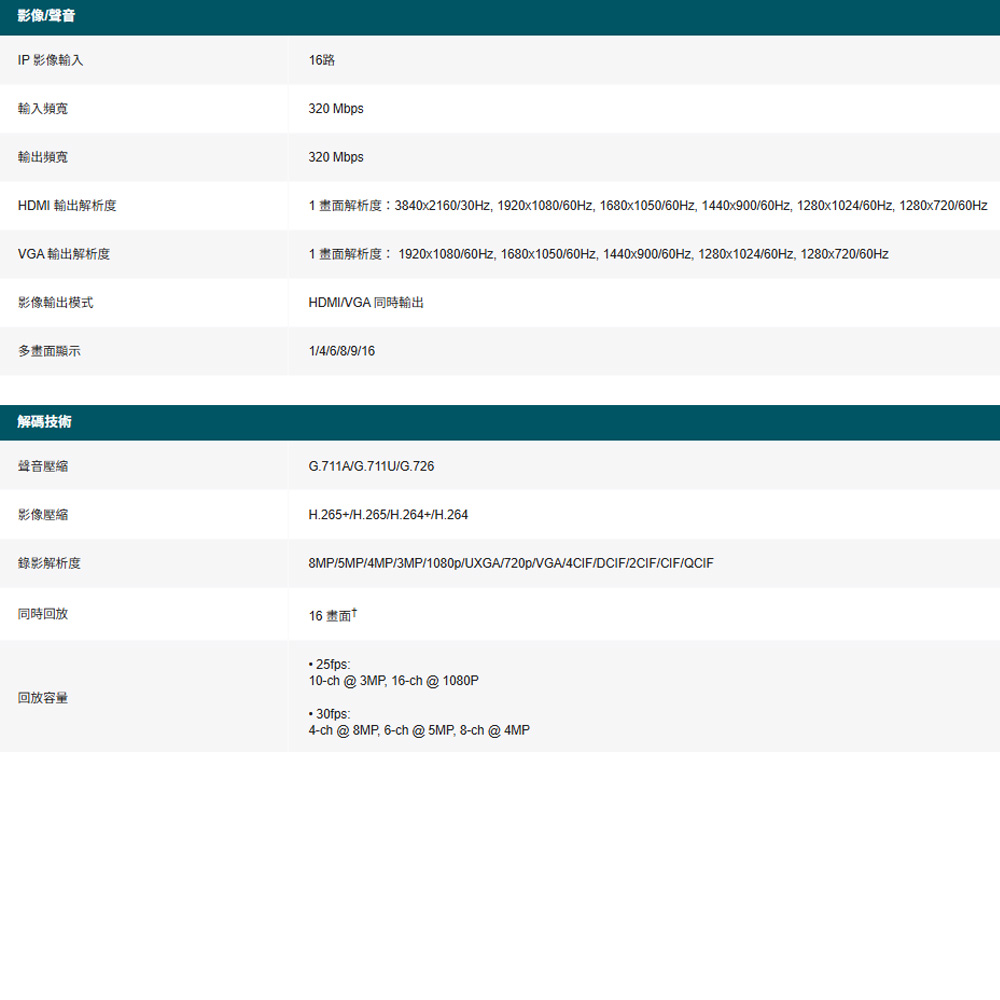Select the 回放容量 row label
This screenshot has width=1000, height=1000.
[x=43, y=697]
